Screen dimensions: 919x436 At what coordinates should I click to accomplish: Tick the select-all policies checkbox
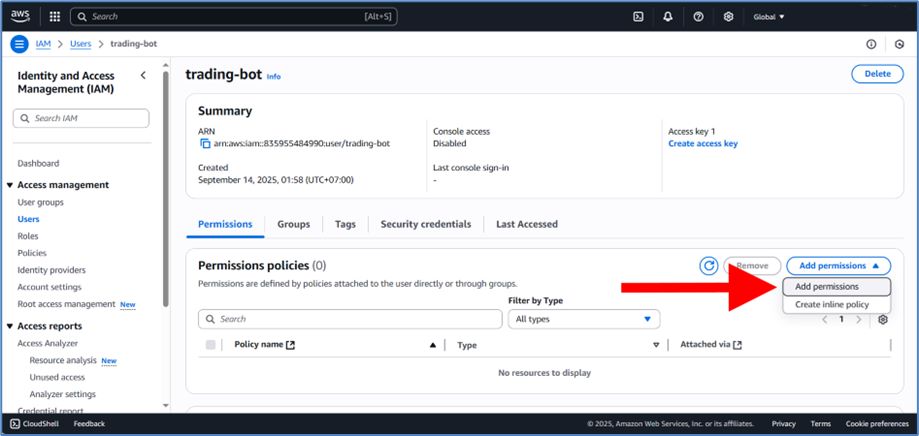(210, 345)
